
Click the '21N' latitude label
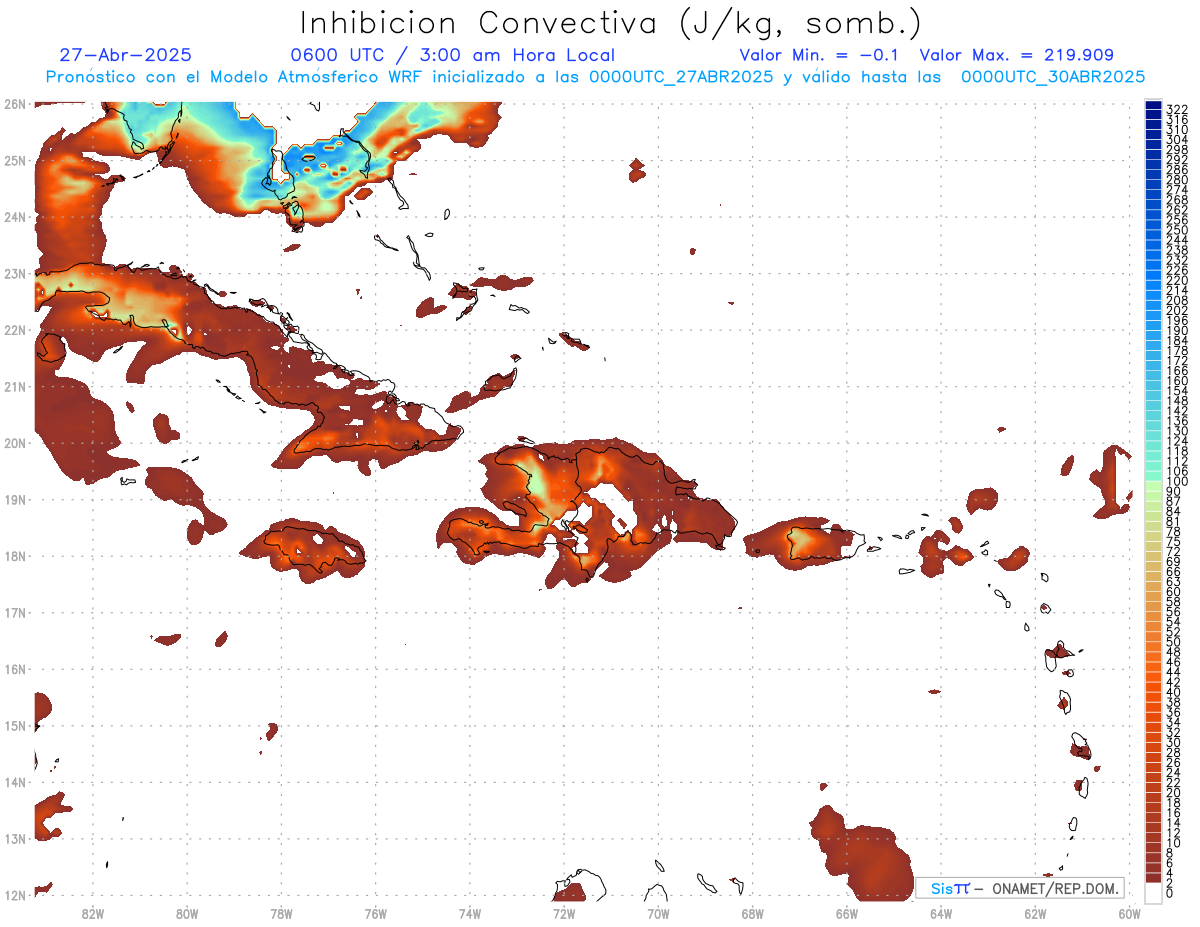click(x=15, y=386)
